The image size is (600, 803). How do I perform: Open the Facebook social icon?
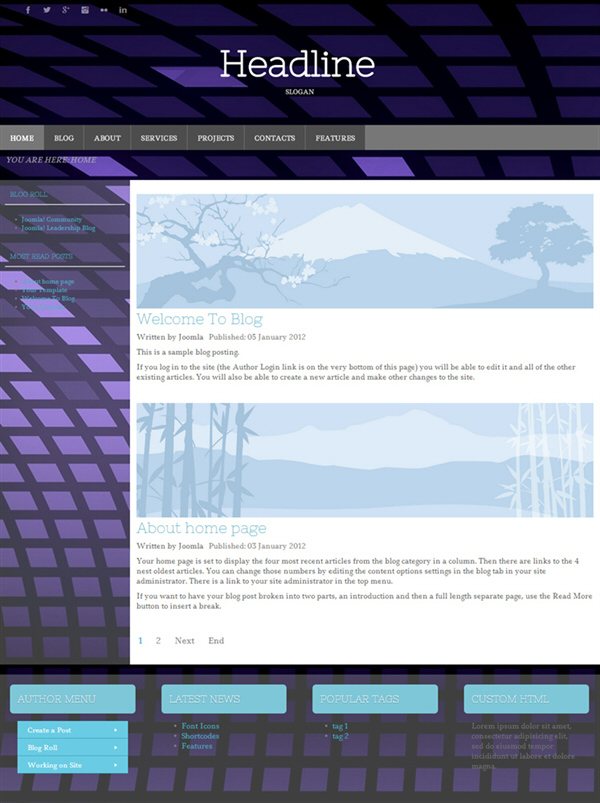pos(28,10)
